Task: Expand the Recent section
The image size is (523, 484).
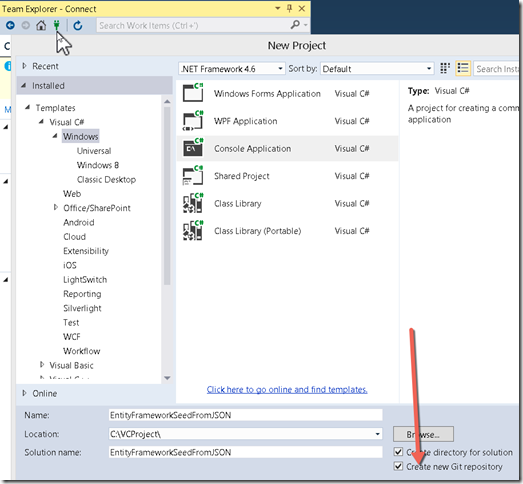Action: (24, 66)
